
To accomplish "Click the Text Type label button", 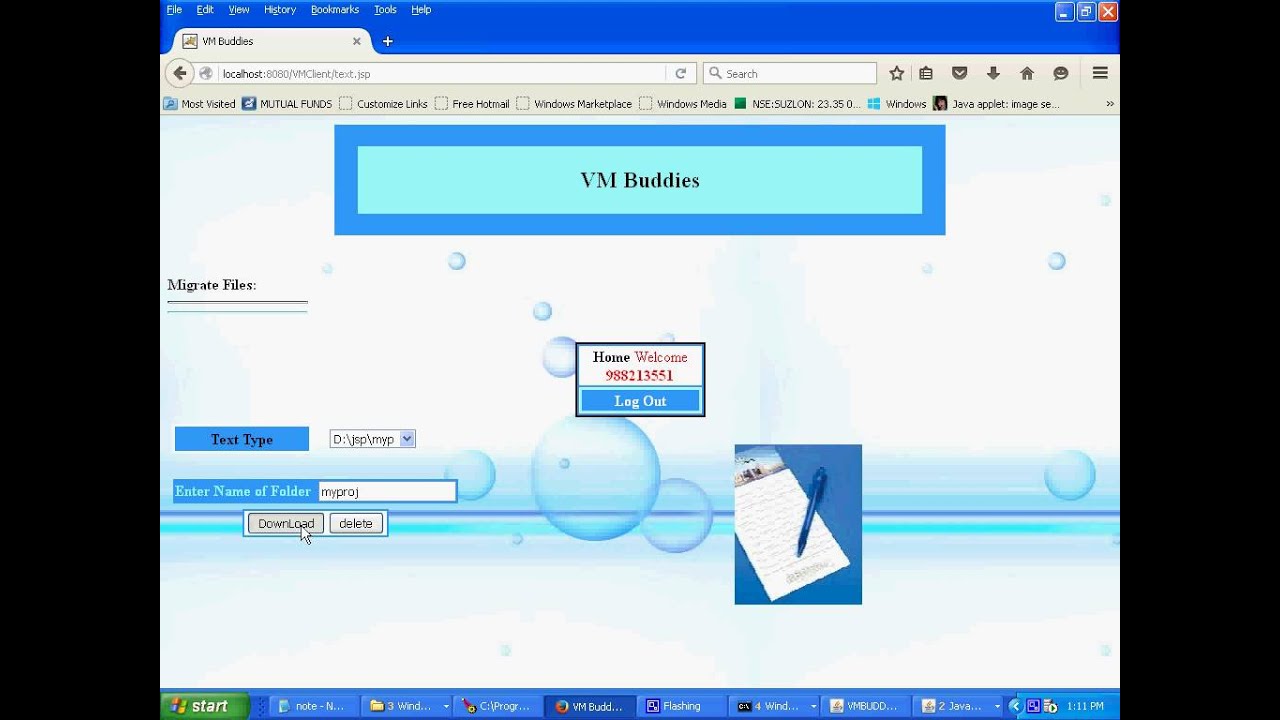I will click(242, 439).
